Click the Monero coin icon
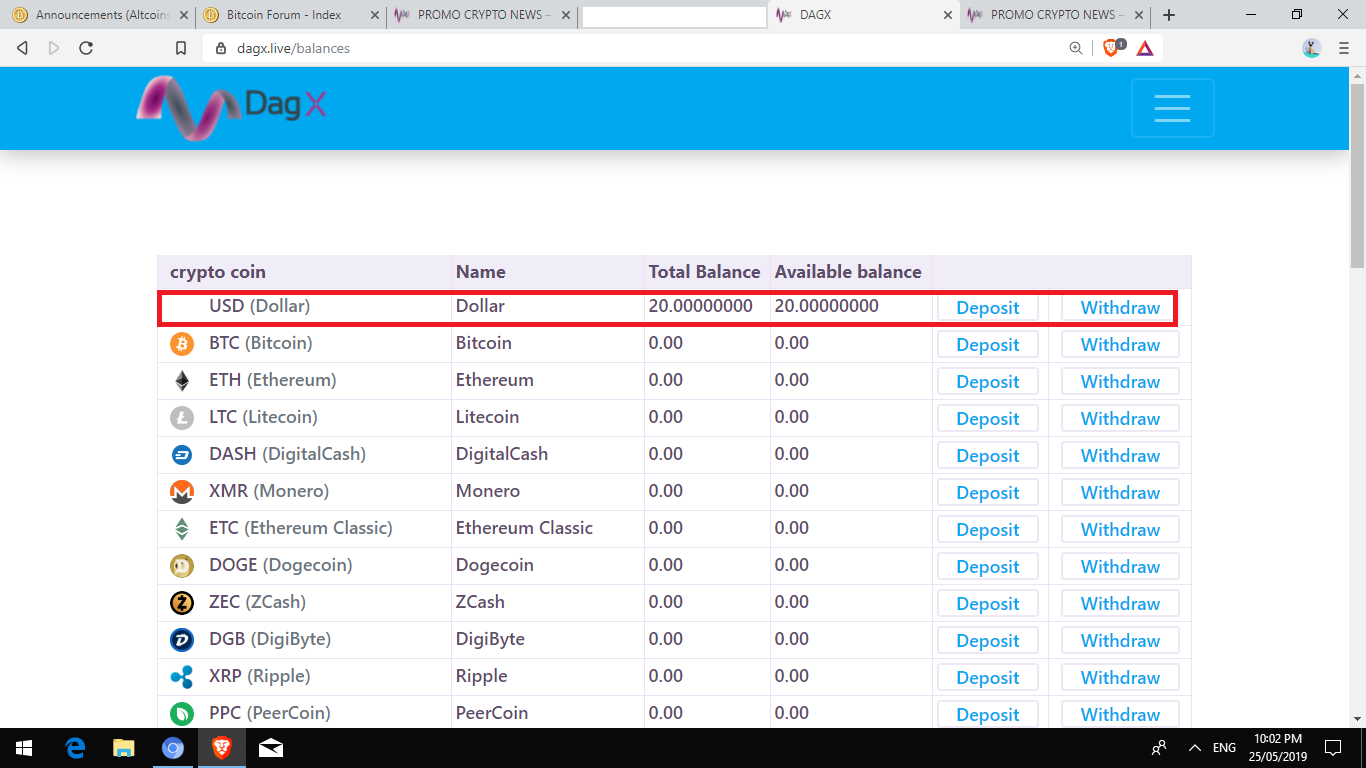The image size is (1366, 768). (x=182, y=492)
